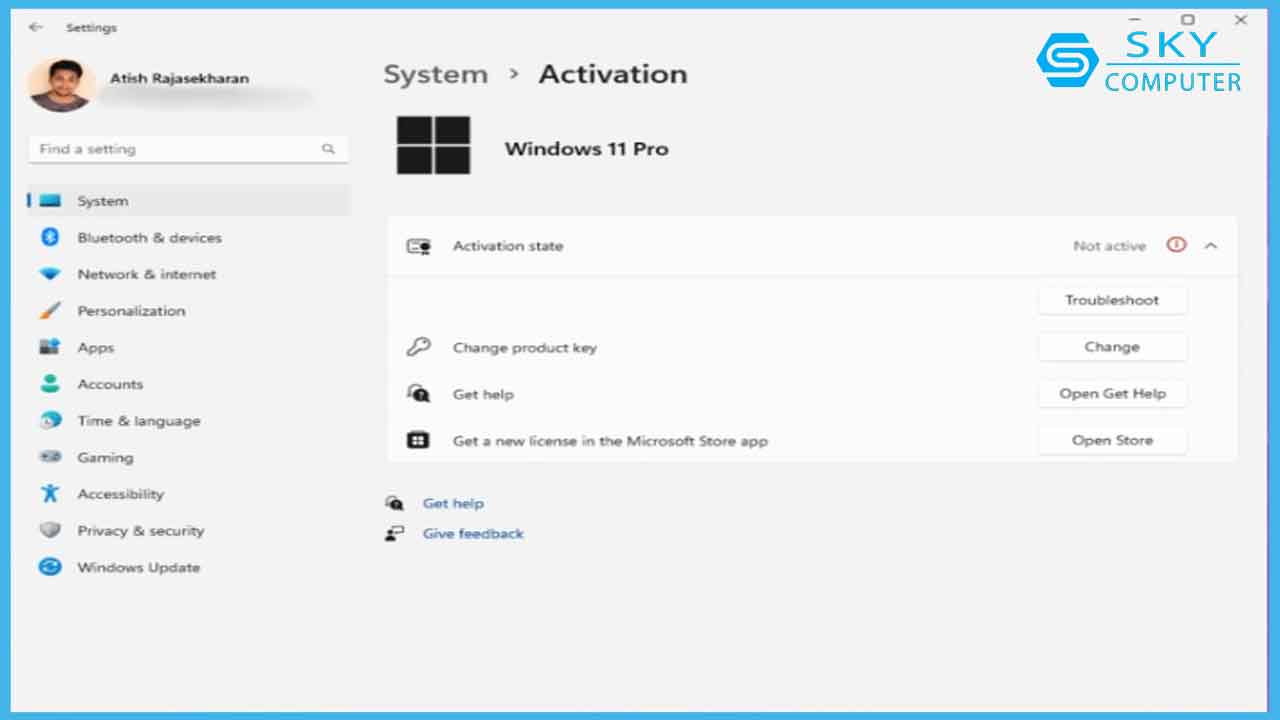Screen dimensions: 1280x720
Task: Select the Privacy & security shield icon
Action: pyautogui.click(x=50, y=531)
